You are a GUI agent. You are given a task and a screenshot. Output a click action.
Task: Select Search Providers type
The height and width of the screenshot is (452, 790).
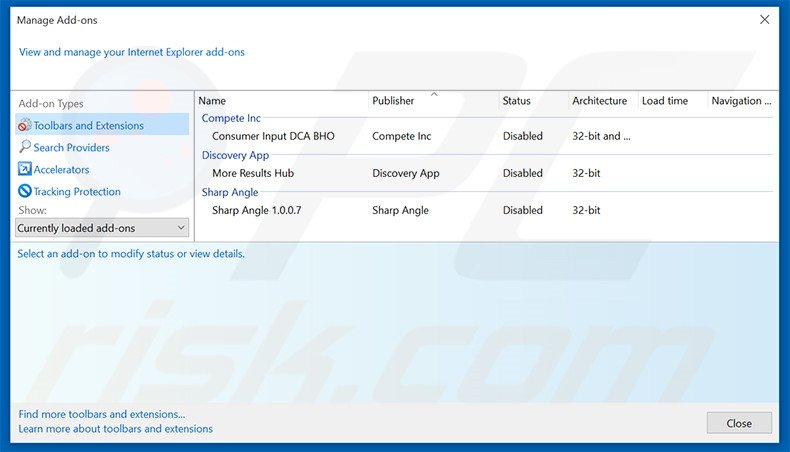(x=72, y=147)
